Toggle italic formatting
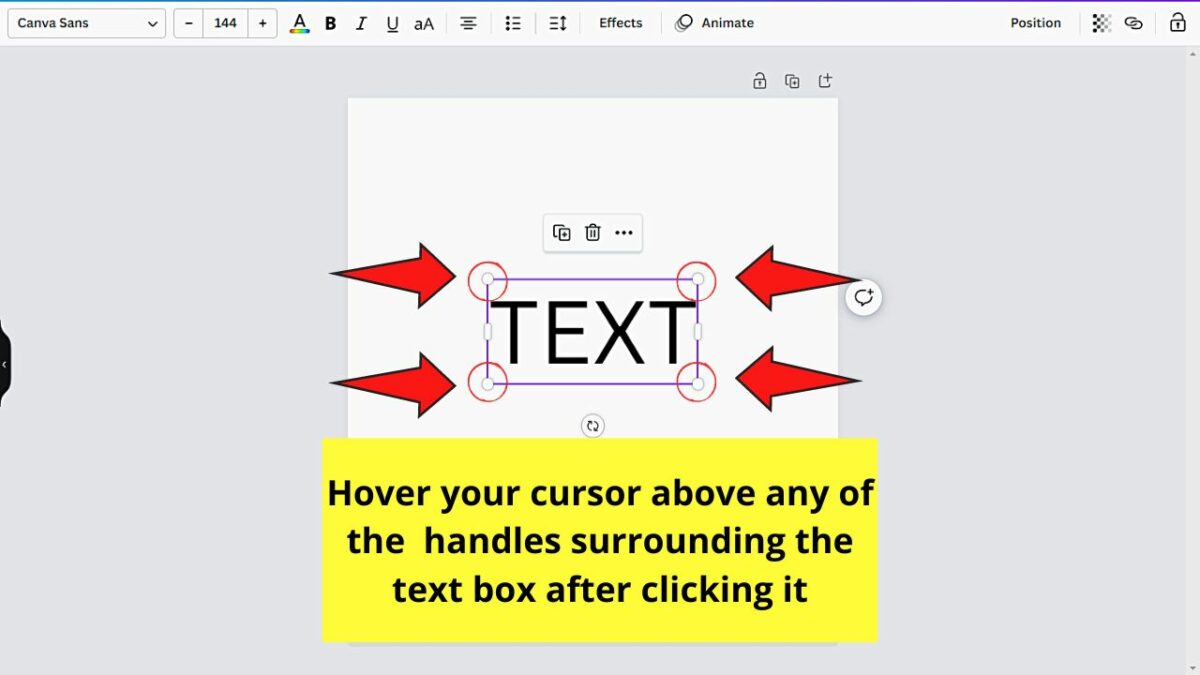This screenshot has height=675, width=1200. (x=361, y=22)
